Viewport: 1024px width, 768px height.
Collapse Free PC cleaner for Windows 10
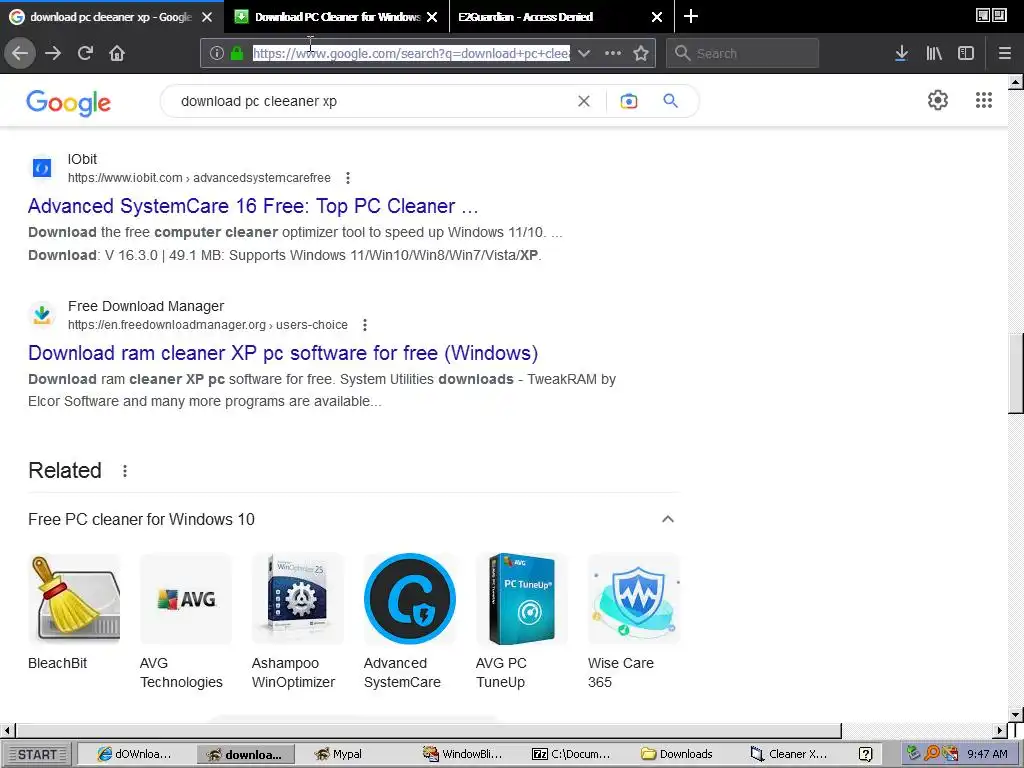pyautogui.click(x=667, y=519)
